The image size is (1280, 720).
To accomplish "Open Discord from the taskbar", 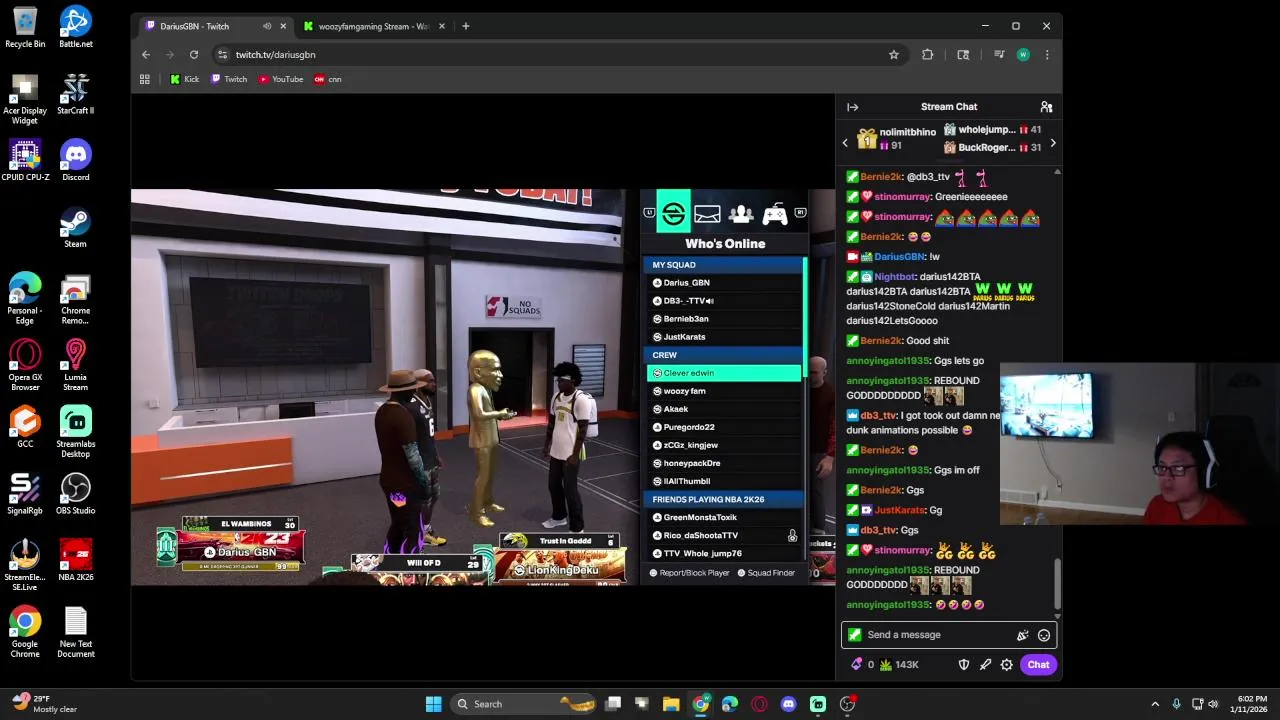I will click(x=788, y=704).
